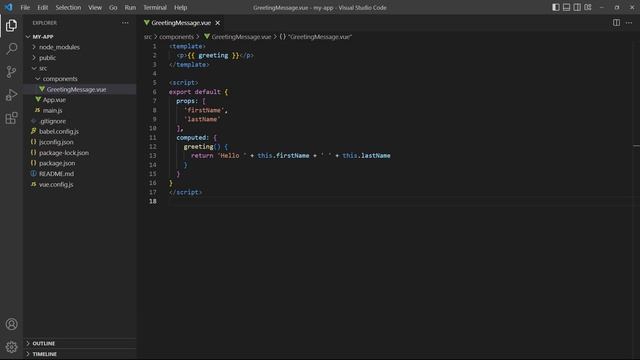The image size is (640, 360).
Task: Open the View menu
Action: pos(95,7)
